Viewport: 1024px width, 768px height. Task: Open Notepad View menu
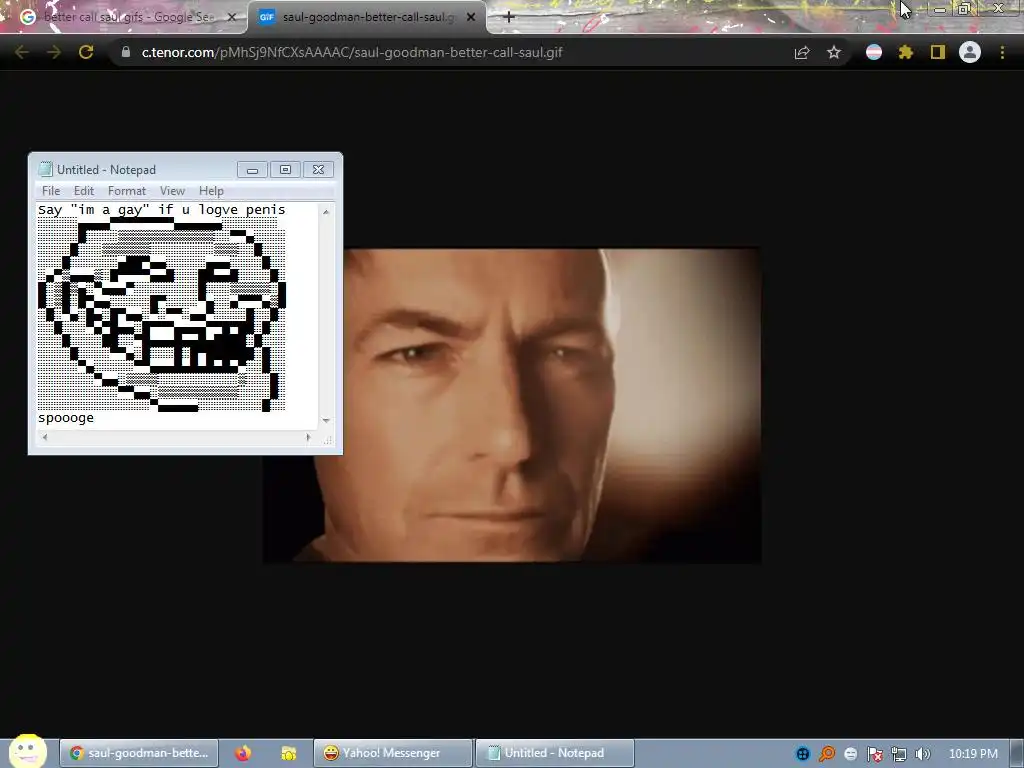172,191
